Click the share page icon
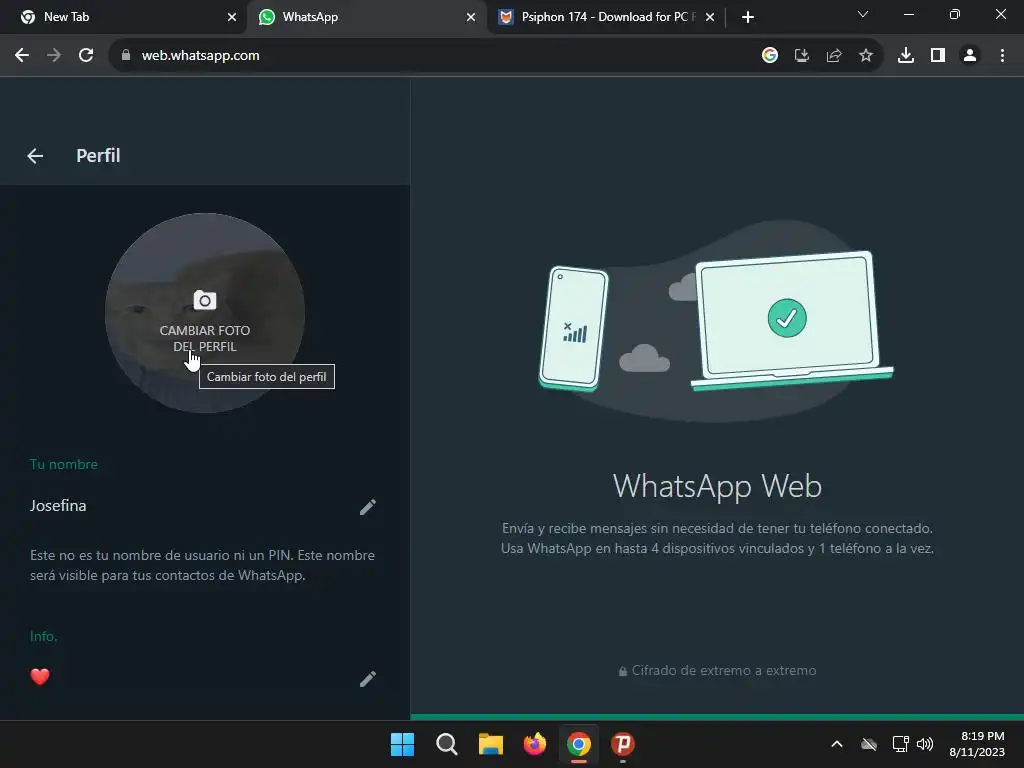This screenshot has height=768, width=1024. coord(834,56)
